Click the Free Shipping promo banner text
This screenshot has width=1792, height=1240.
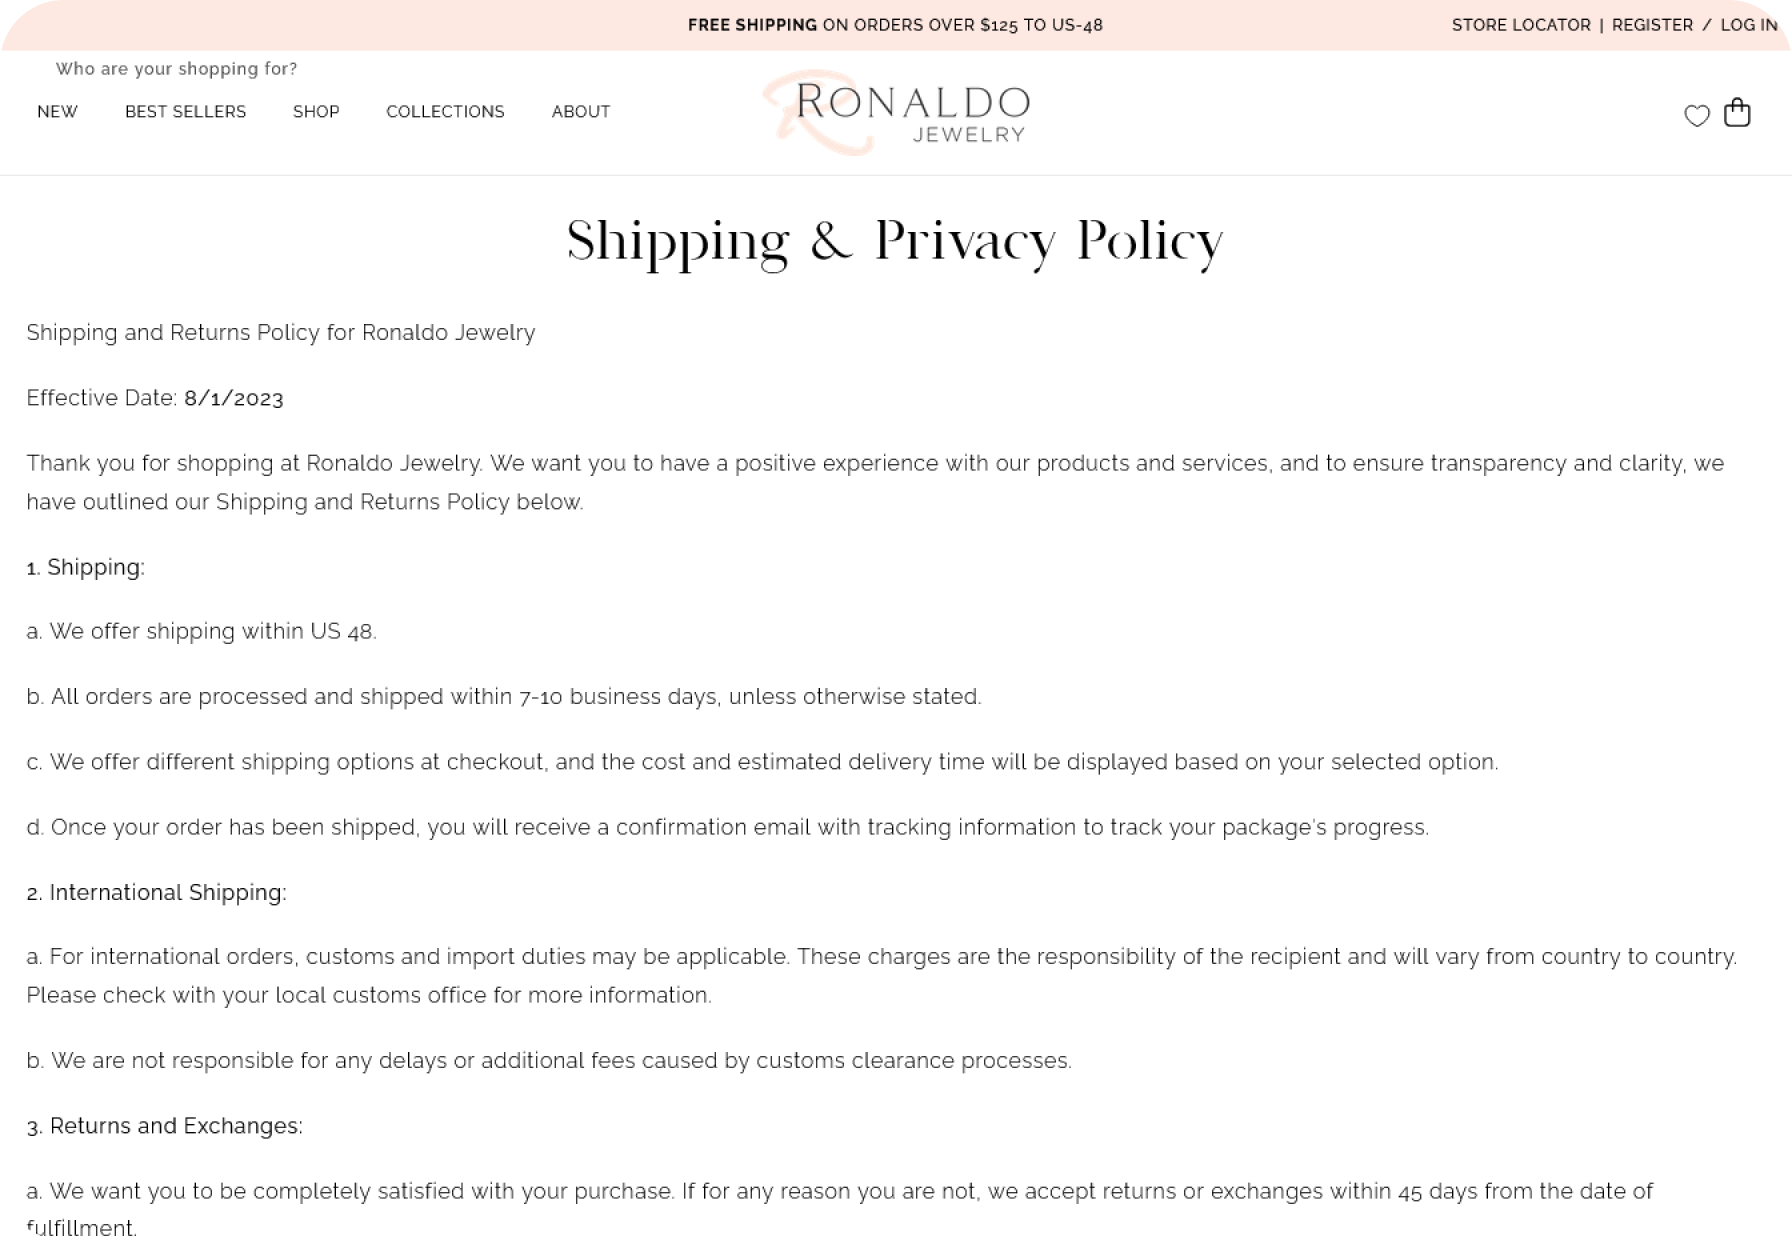pos(895,25)
